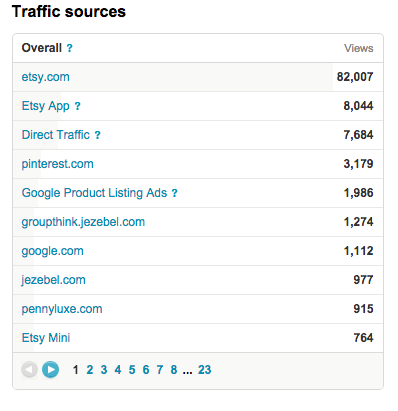
Task: Select the groupthink.jezebel.com link
Action: (83, 222)
